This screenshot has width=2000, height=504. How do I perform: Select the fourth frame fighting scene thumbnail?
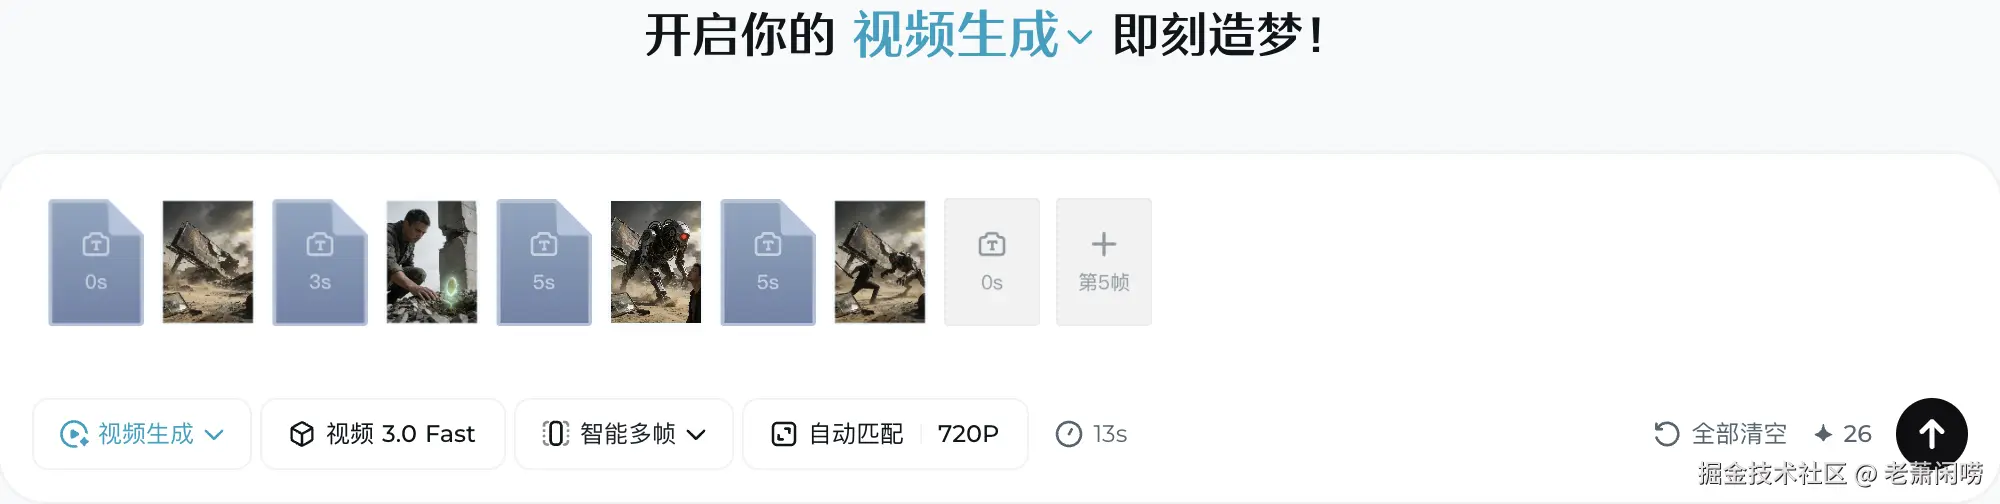pos(880,262)
